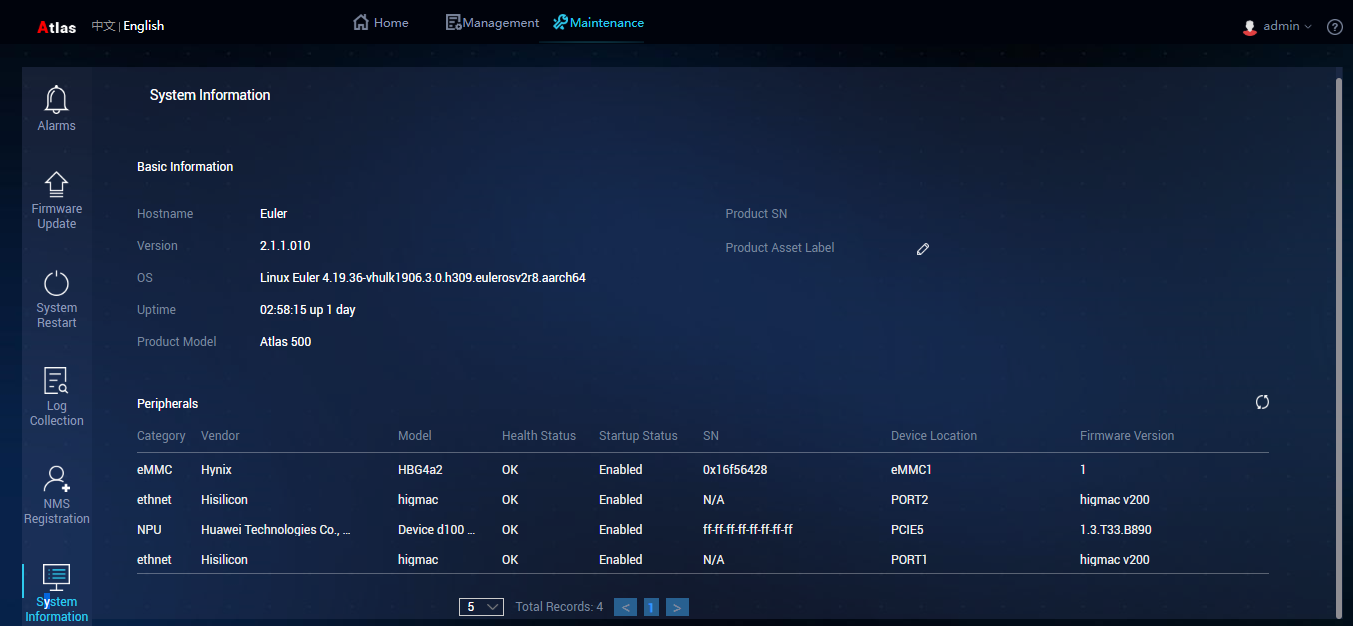The width and height of the screenshot is (1353, 626).
Task: Go to the Home tab
Action: click(x=381, y=22)
